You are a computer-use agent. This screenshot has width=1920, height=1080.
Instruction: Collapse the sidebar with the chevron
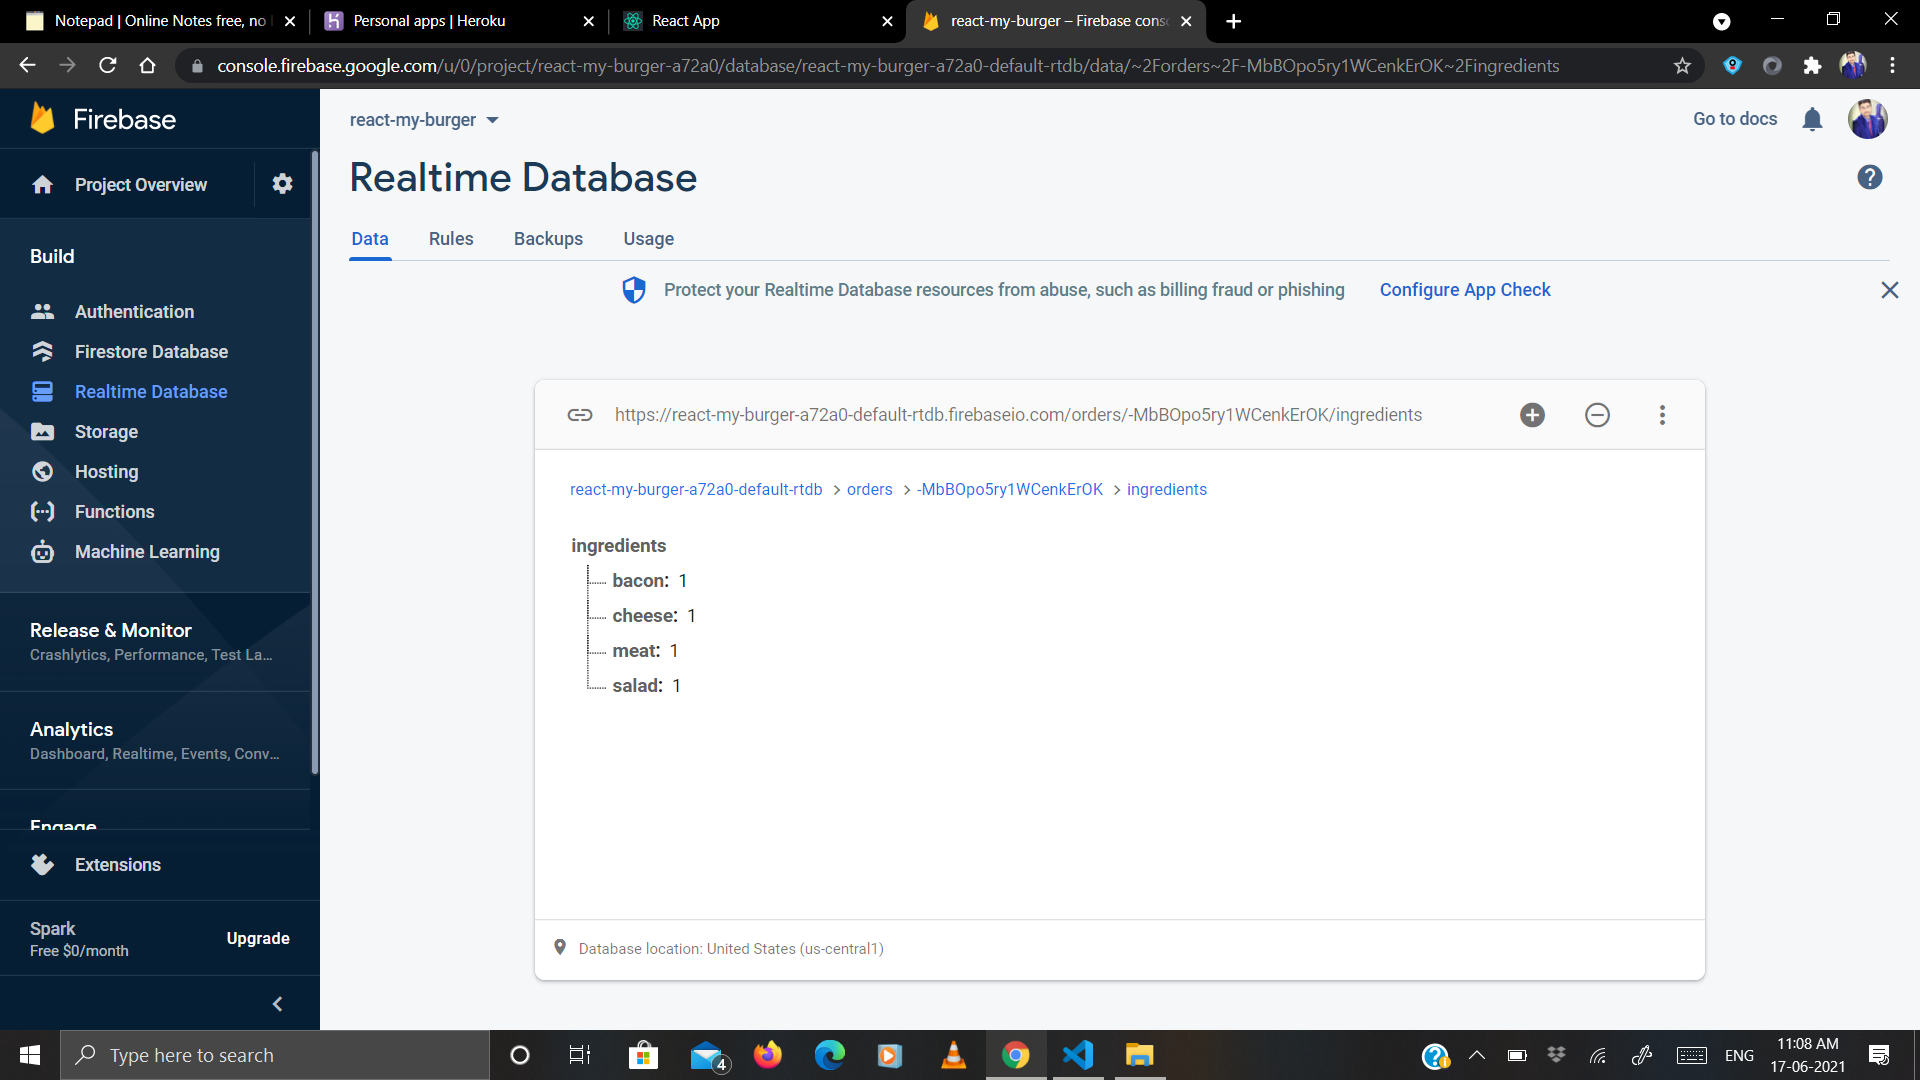click(277, 1003)
